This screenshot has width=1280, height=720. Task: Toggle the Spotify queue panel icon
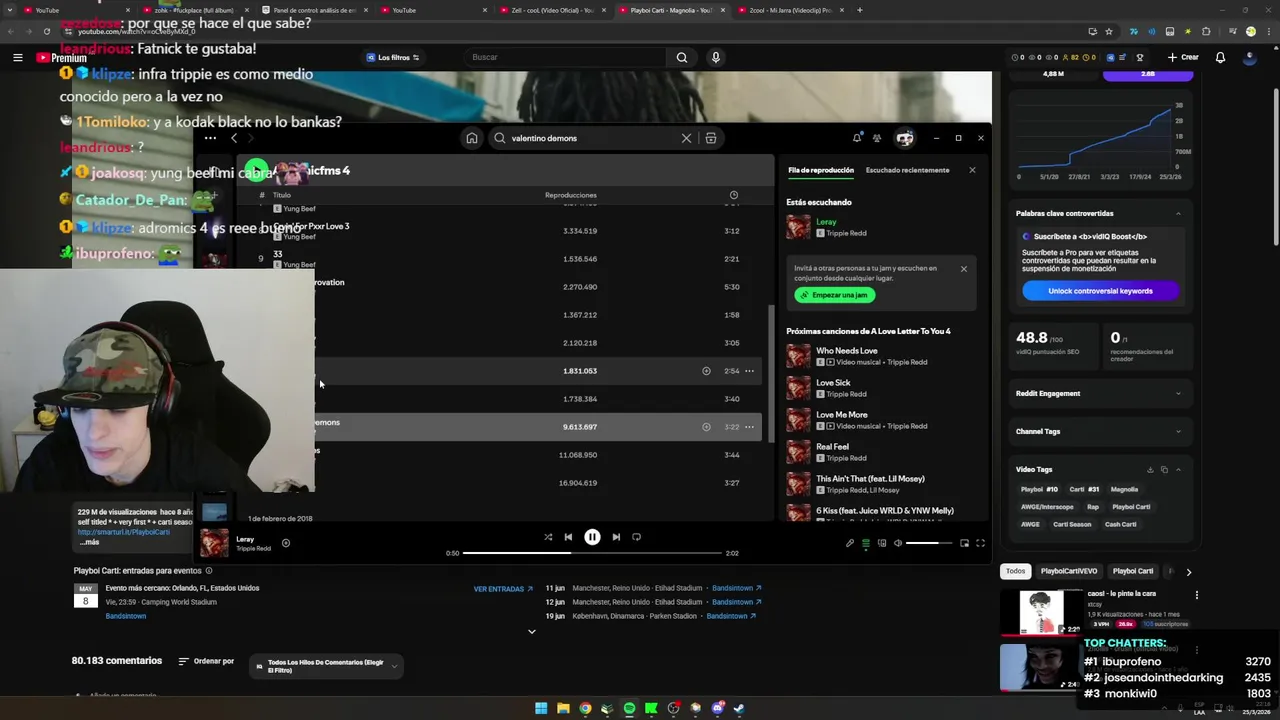point(866,543)
